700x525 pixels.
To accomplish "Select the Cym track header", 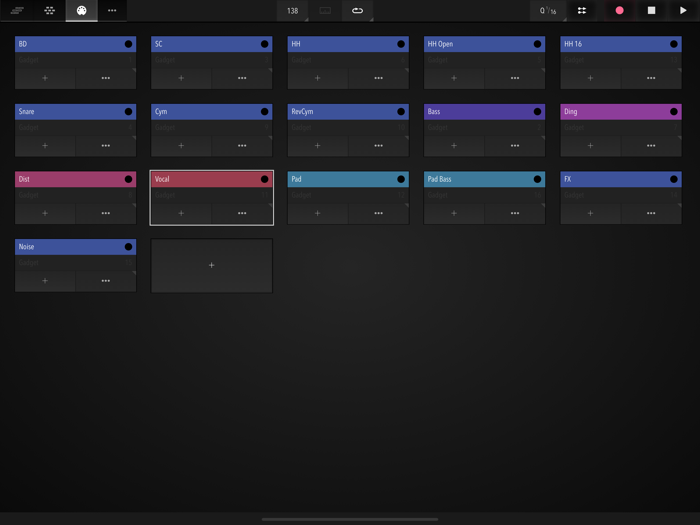I will (x=212, y=112).
